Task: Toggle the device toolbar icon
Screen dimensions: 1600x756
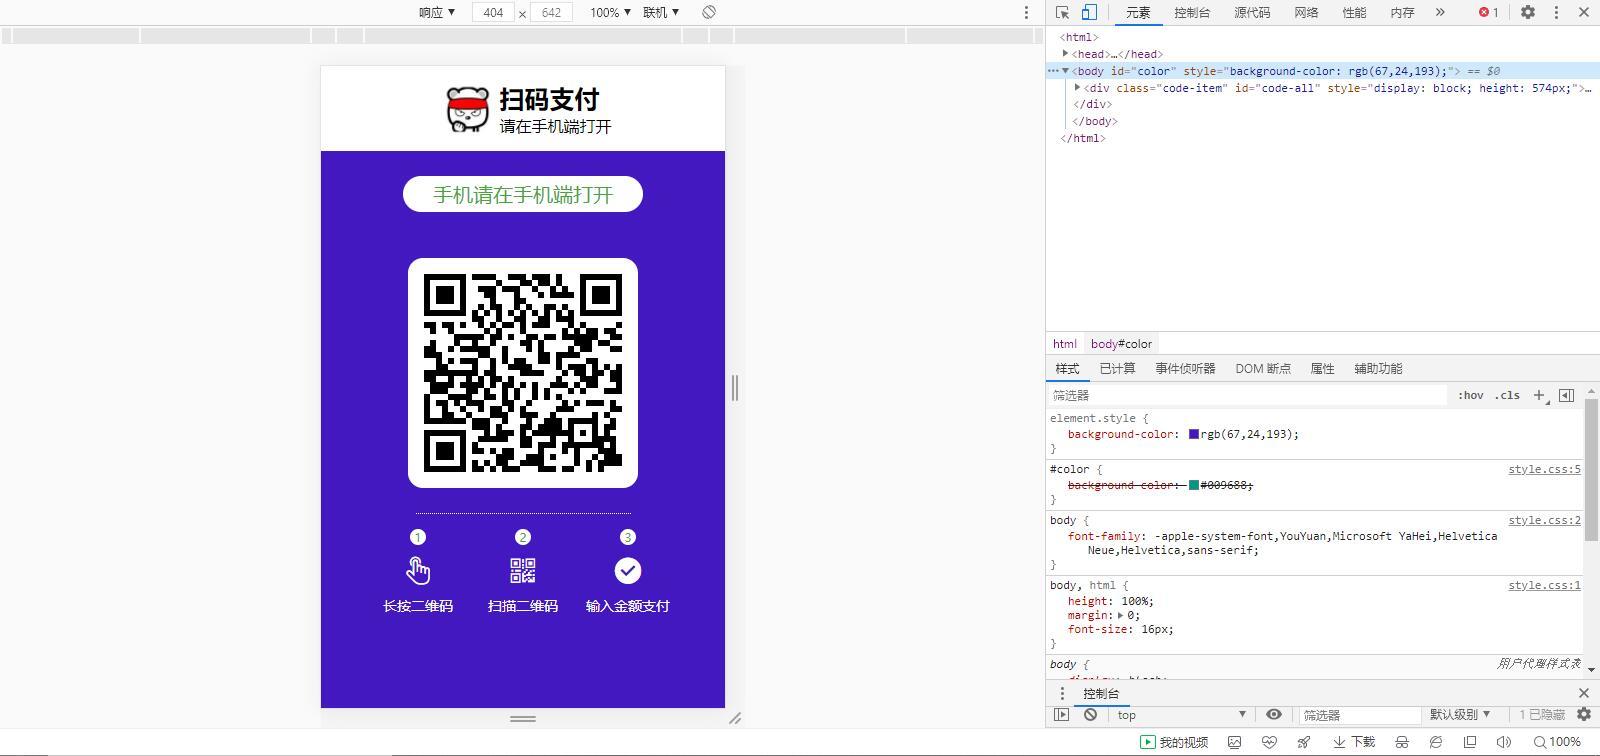Action: [x=1089, y=12]
